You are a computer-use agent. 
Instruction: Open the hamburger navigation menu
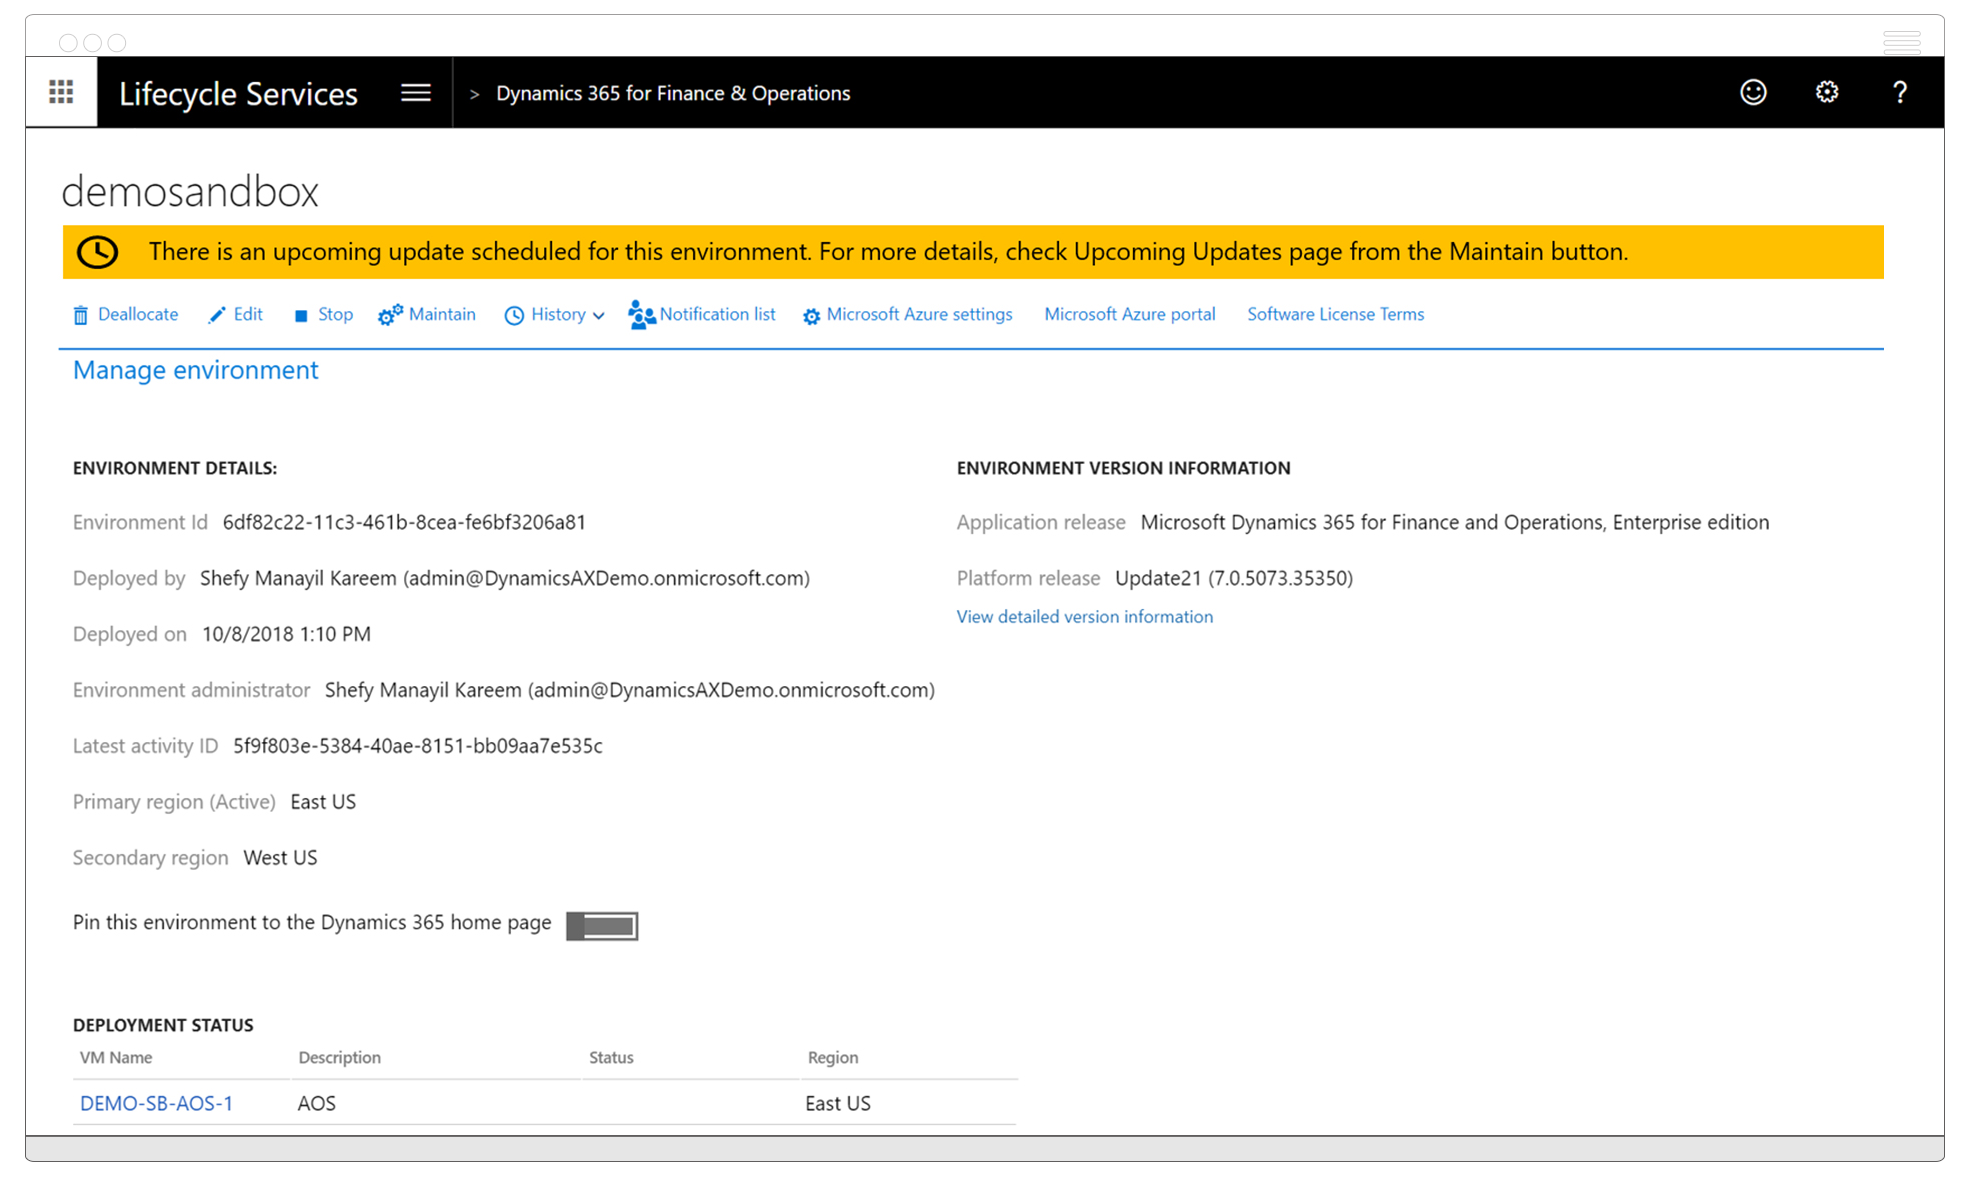point(415,93)
